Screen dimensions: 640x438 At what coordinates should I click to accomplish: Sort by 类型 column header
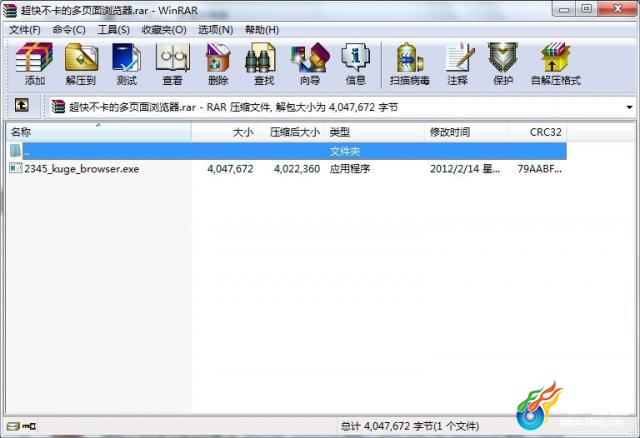pos(374,132)
